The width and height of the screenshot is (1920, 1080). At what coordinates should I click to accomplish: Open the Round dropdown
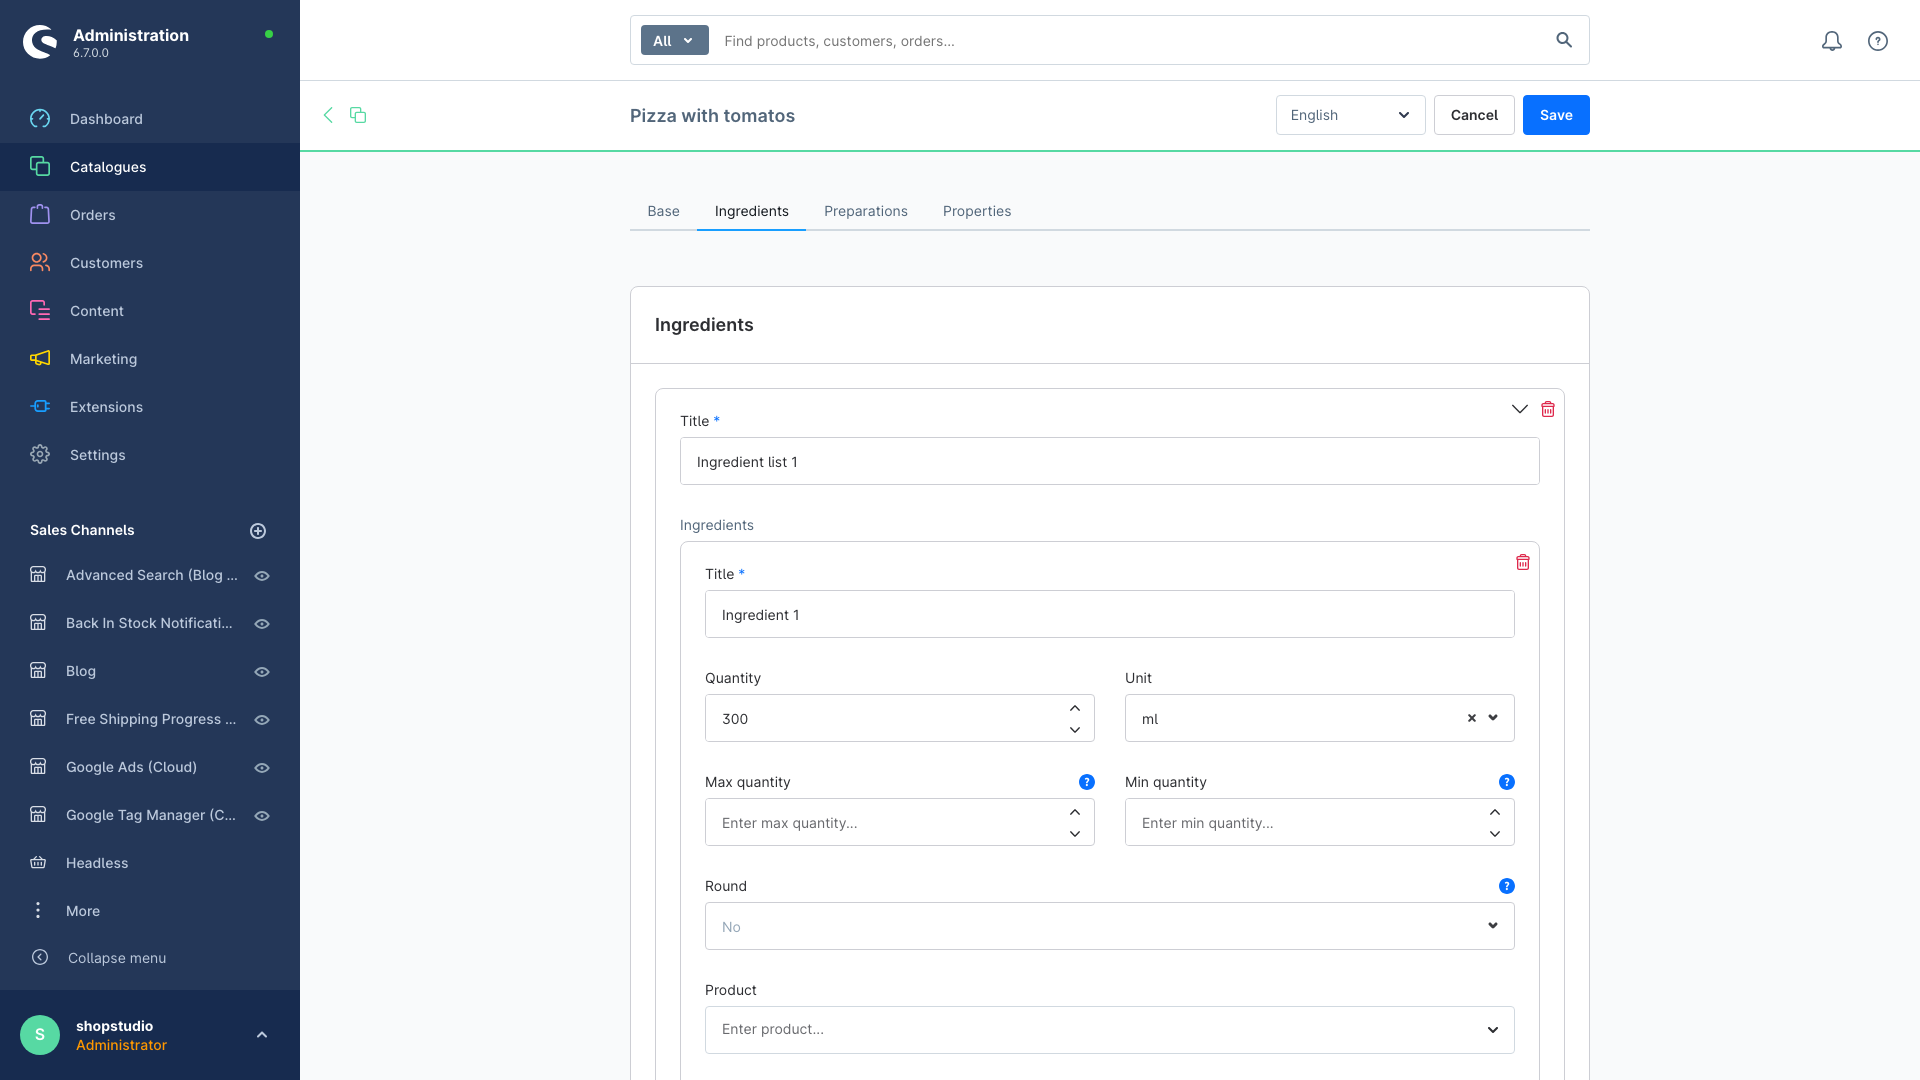[x=1110, y=926]
